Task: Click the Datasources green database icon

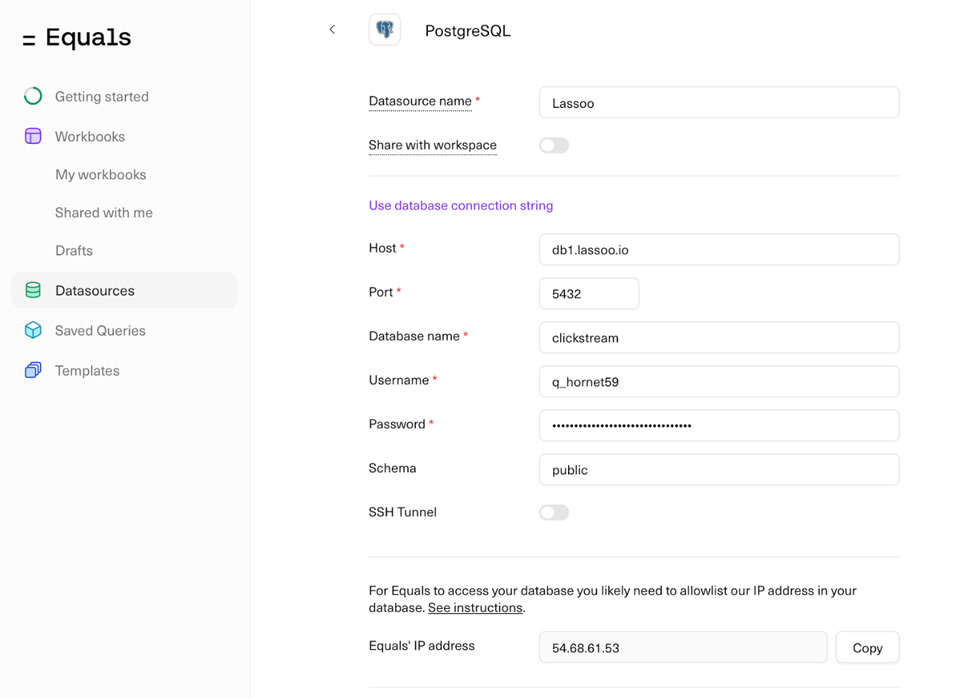Action: (33, 290)
